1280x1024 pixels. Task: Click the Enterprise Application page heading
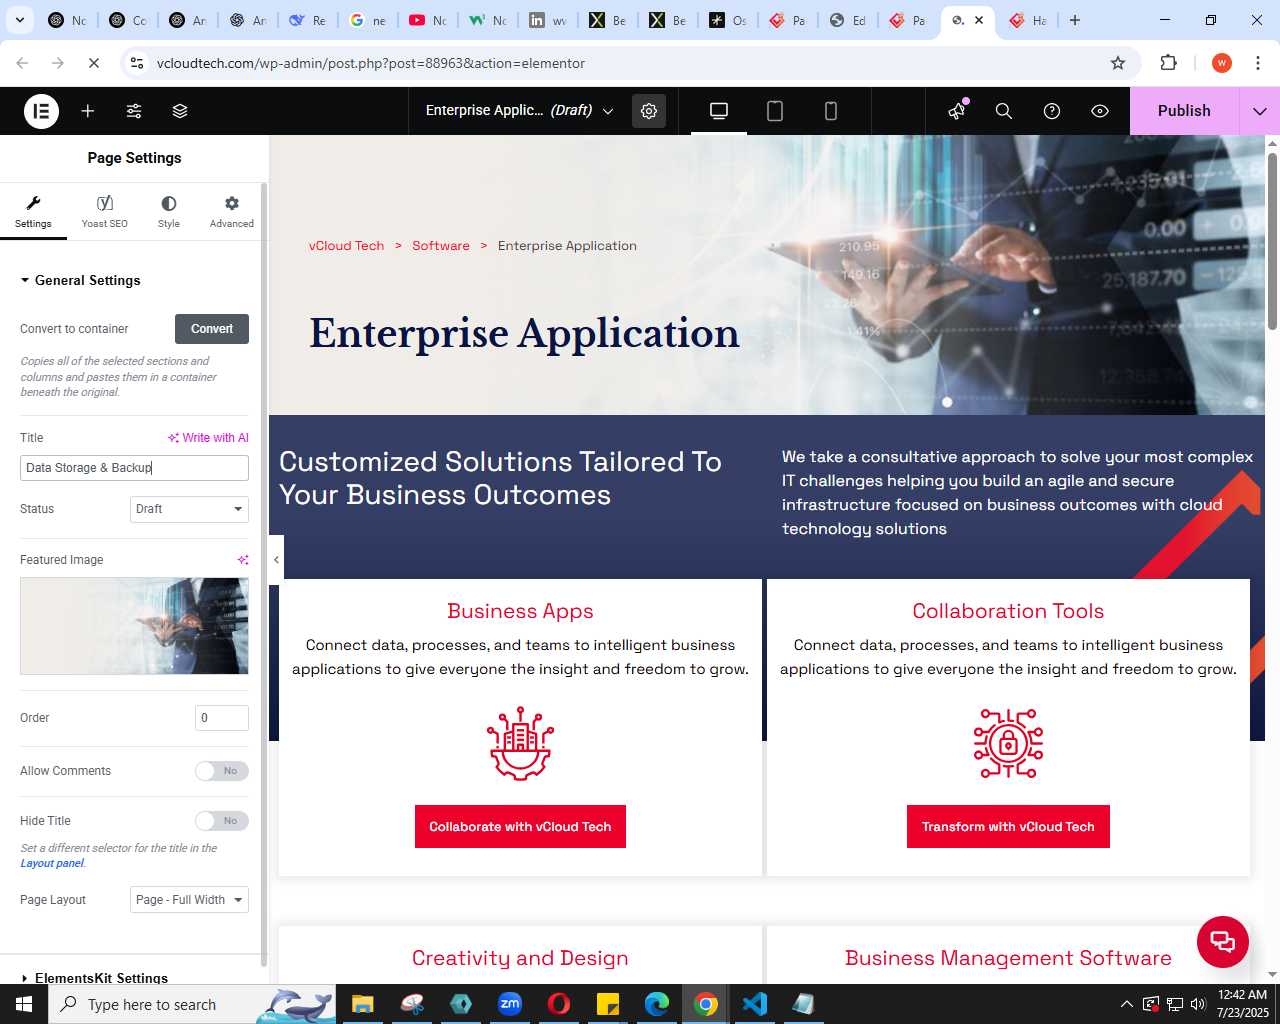tap(524, 333)
